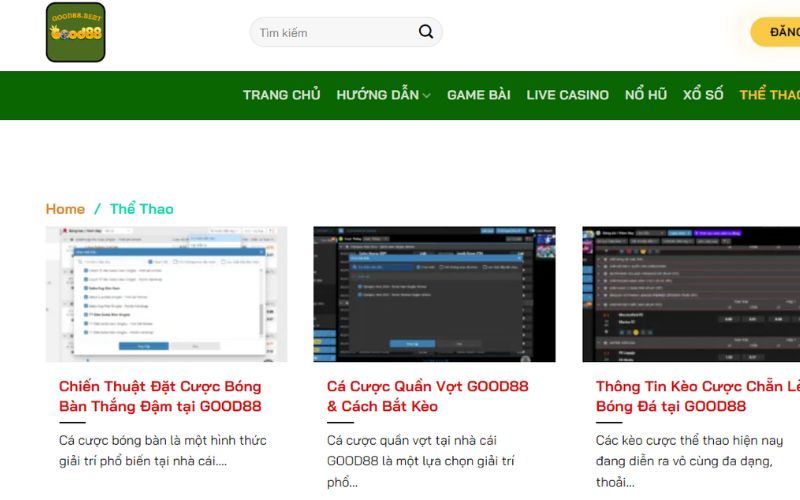The width and height of the screenshot is (800, 500).
Task: Click Home breadcrumb link
Action: [65, 209]
